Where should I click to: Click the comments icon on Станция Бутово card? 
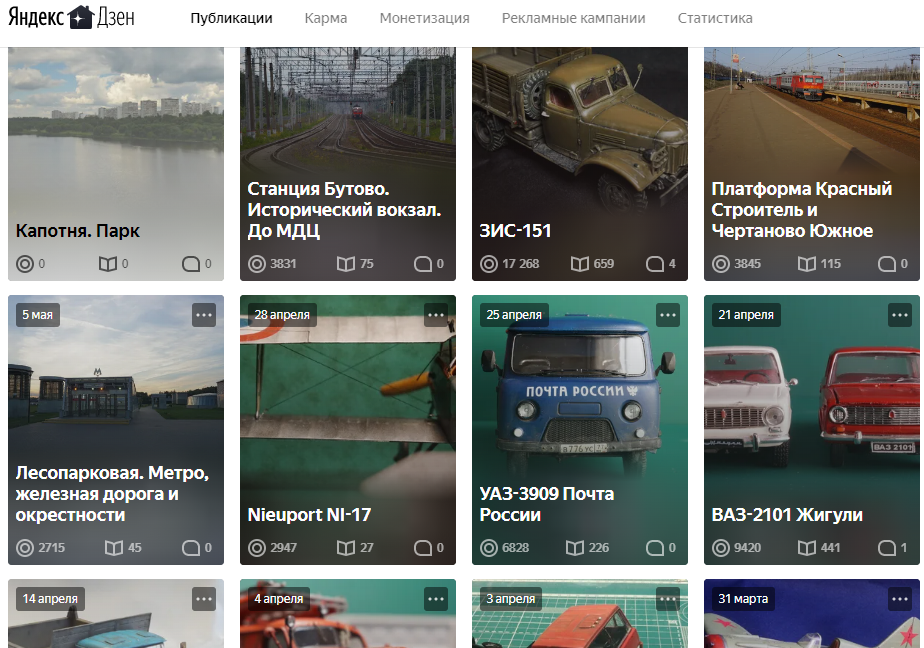(x=423, y=264)
